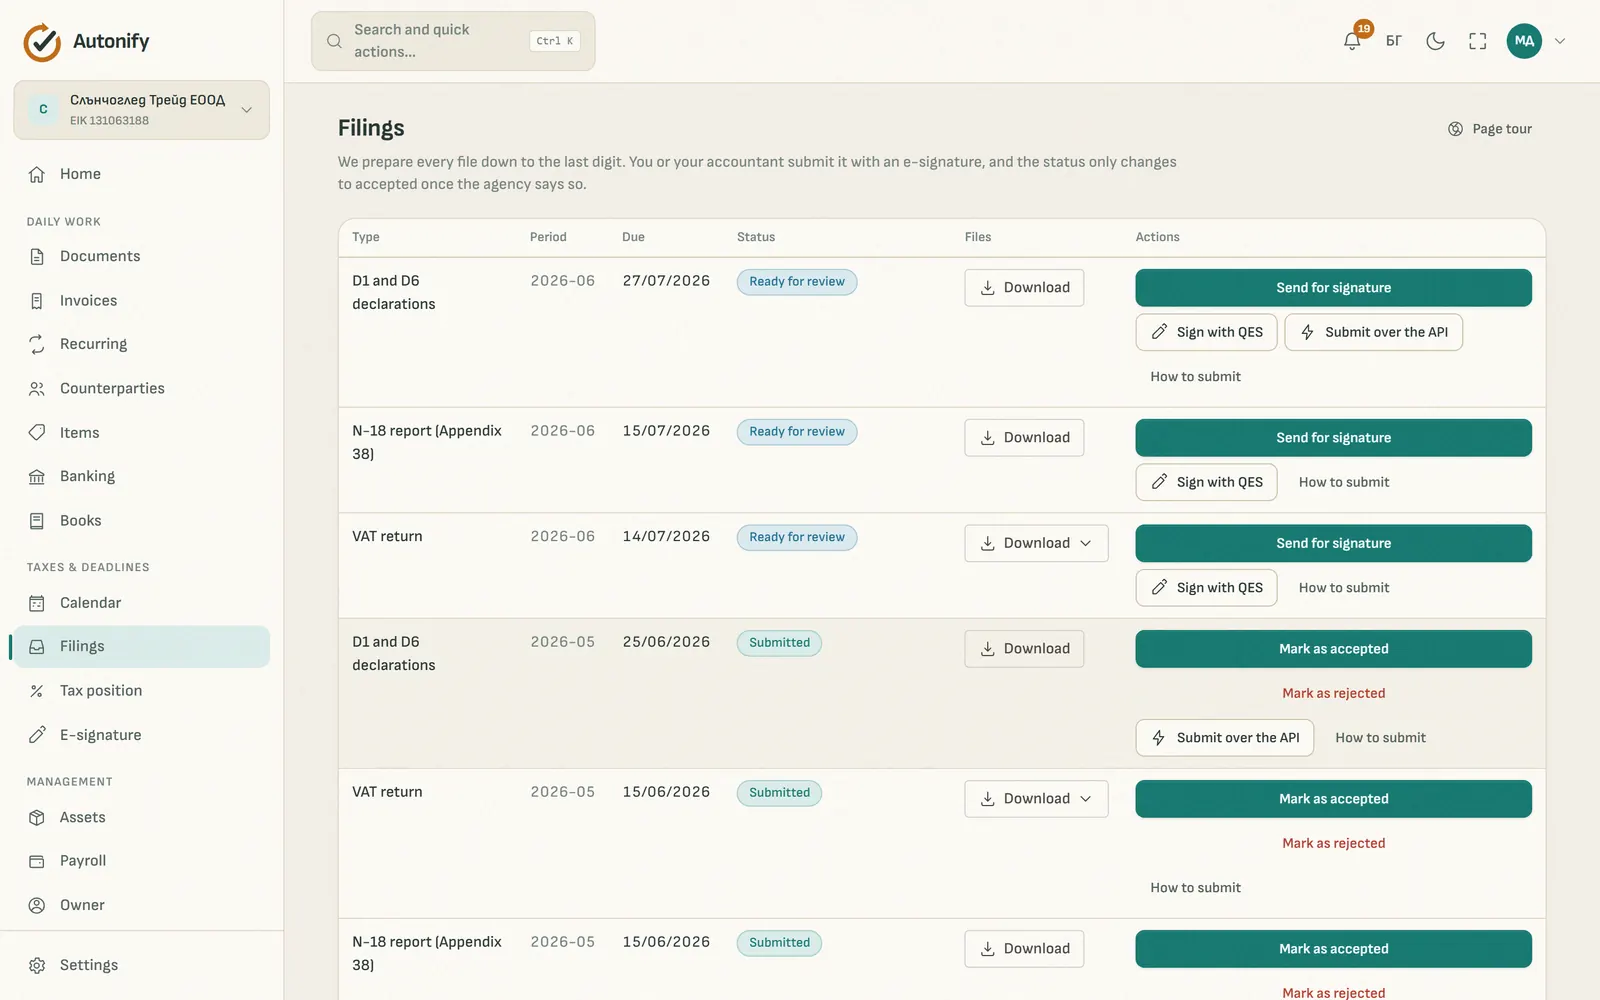The image size is (1600, 1000).
Task: Mark the 2026-05 VAT return as accepted
Action: coord(1333,799)
